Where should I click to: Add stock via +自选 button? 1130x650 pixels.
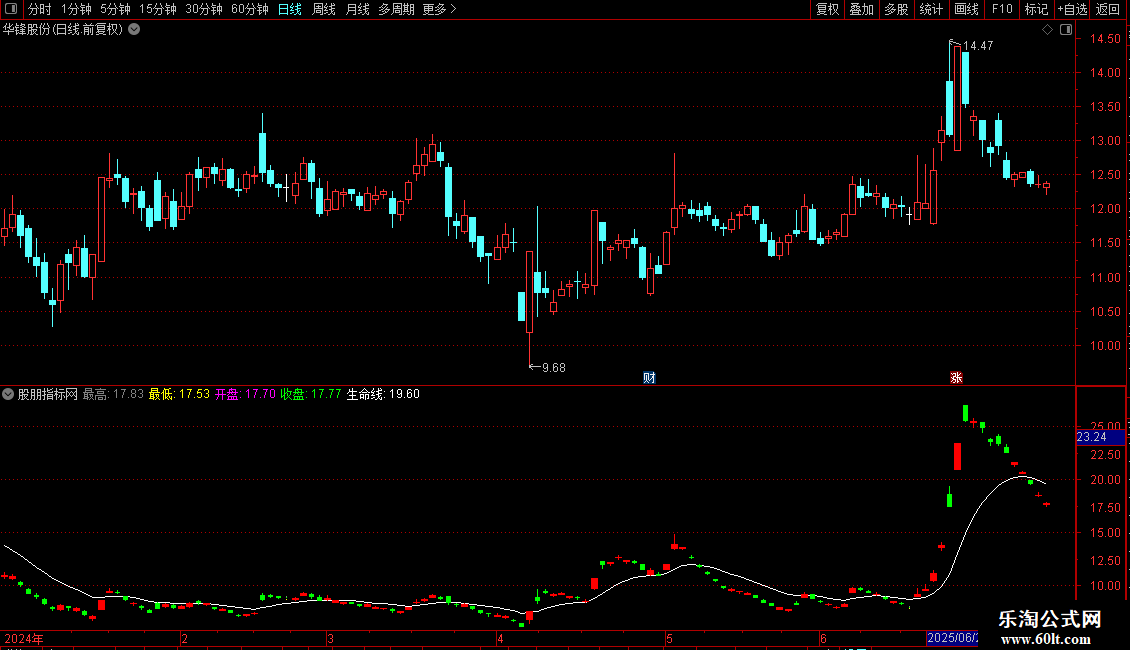(1072, 9)
